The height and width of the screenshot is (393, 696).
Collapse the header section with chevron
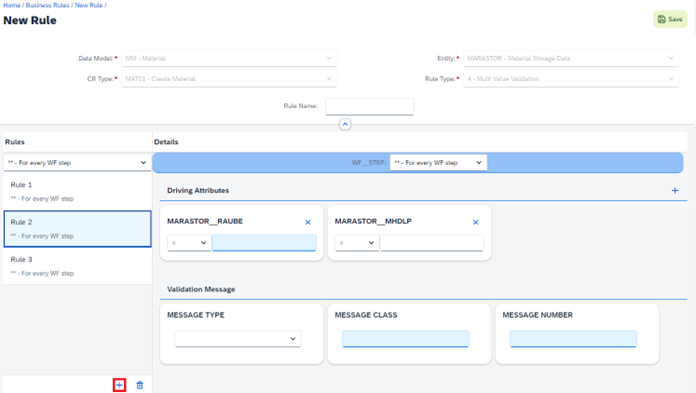tap(345, 124)
